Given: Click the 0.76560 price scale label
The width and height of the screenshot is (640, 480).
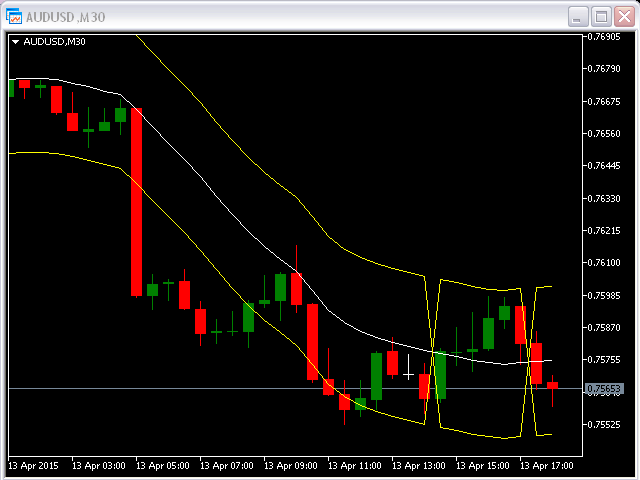Looking at the screenshot, I should (x=604, y=134).
